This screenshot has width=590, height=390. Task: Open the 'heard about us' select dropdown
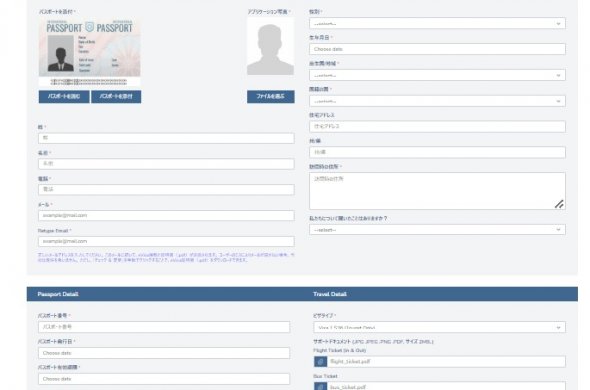click(x=437, y=230)
